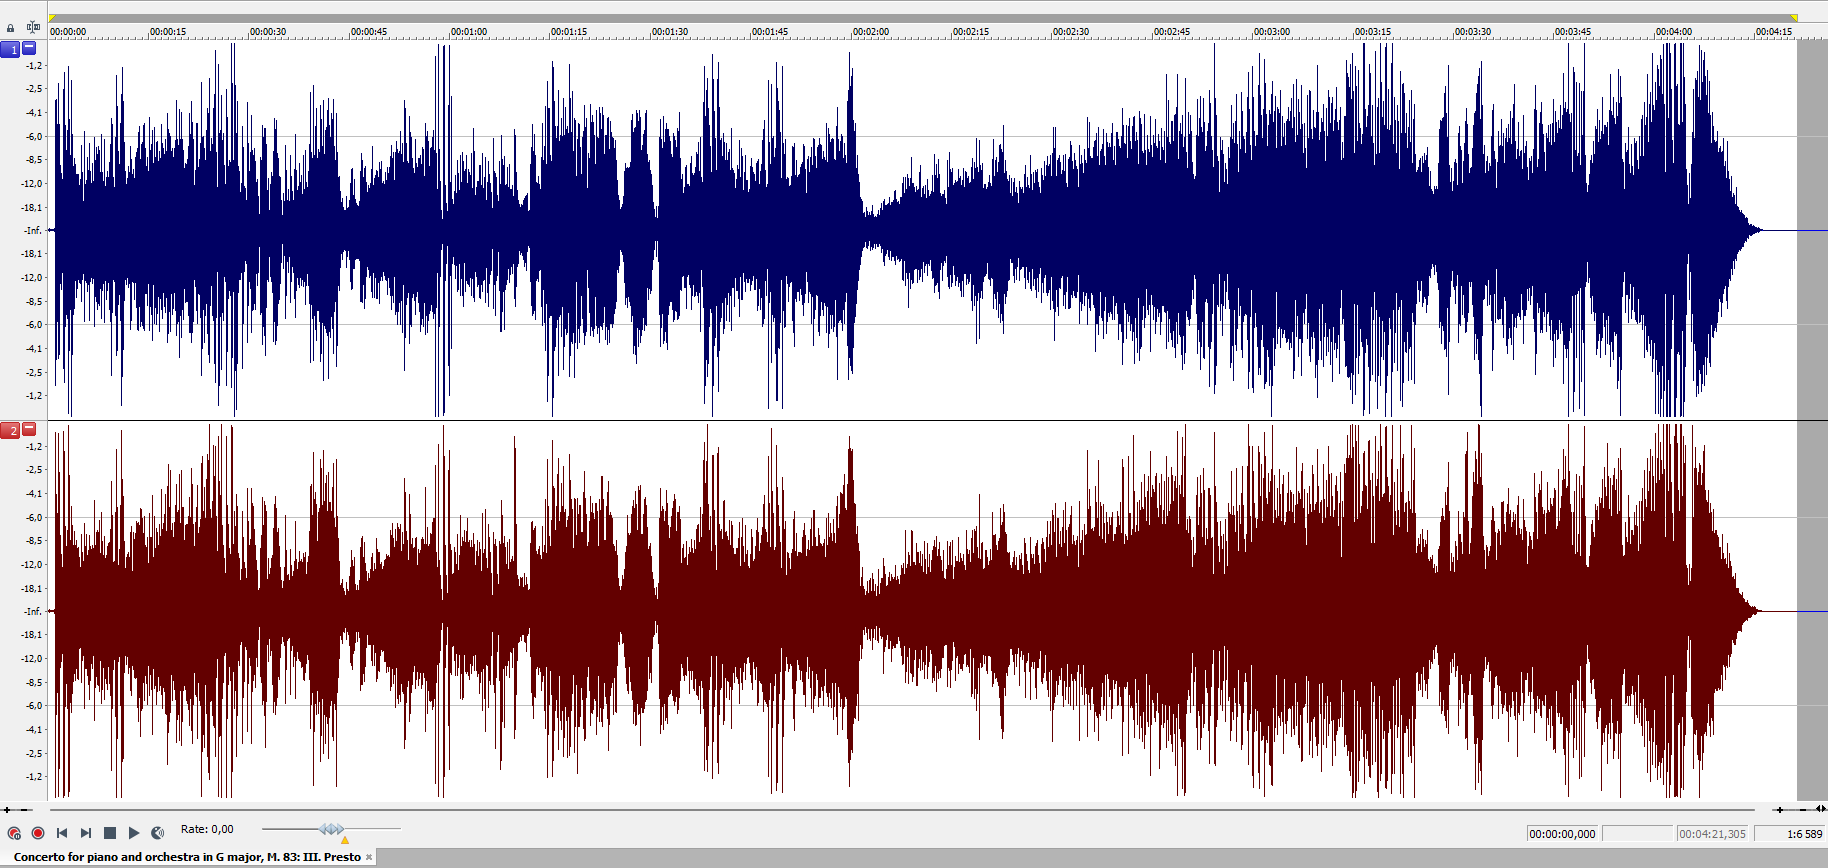
Task: Click the edit tool selector icon
Action: (33, 27)
